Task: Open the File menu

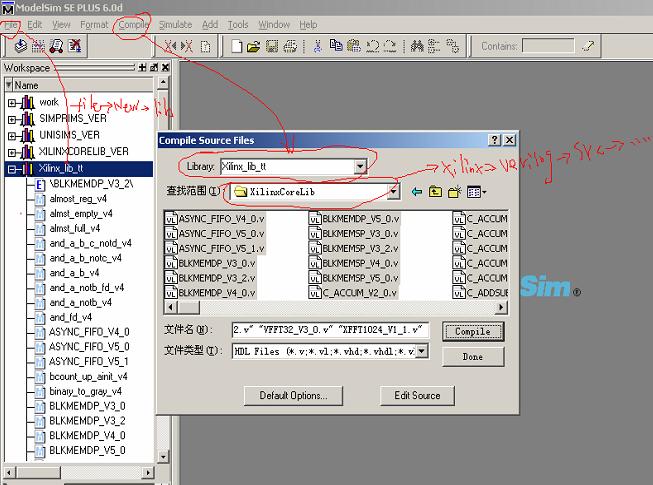Action: pos(10,25)
